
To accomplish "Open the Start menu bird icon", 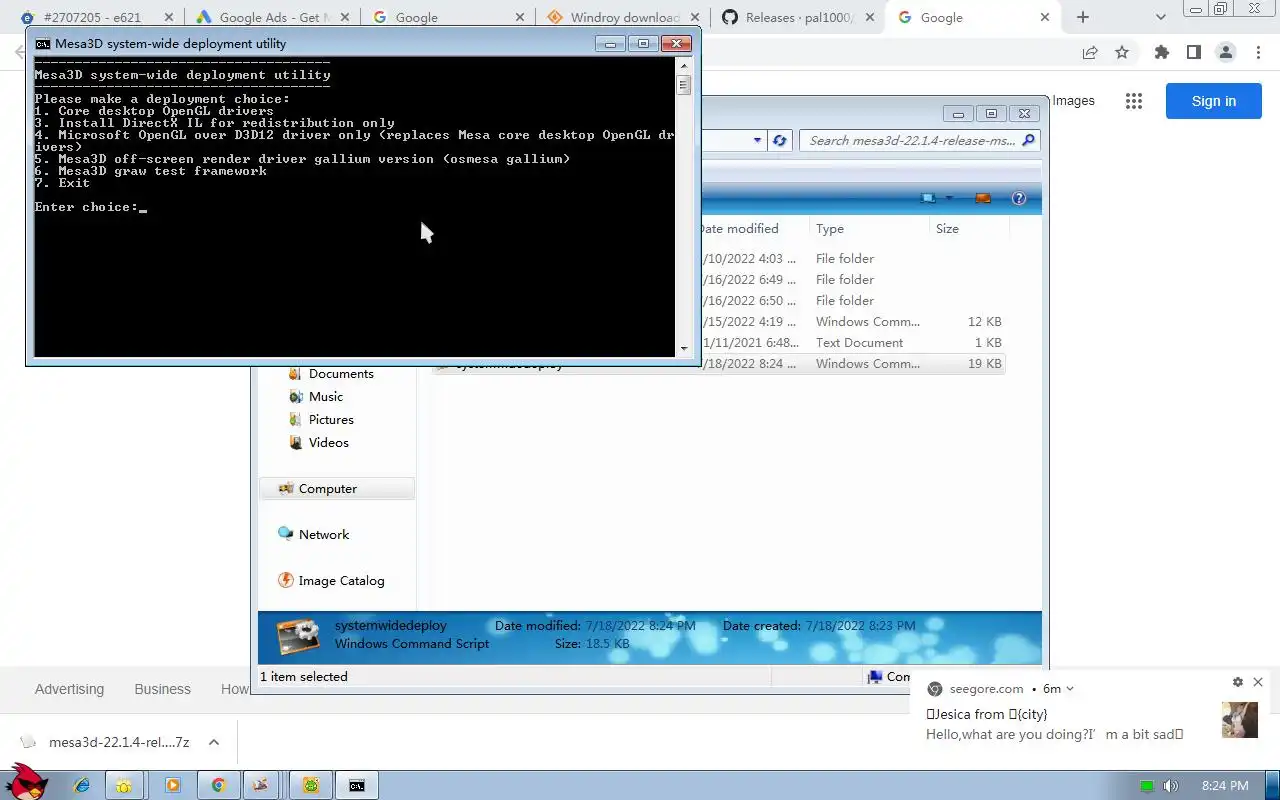I will tap(27, 781).
